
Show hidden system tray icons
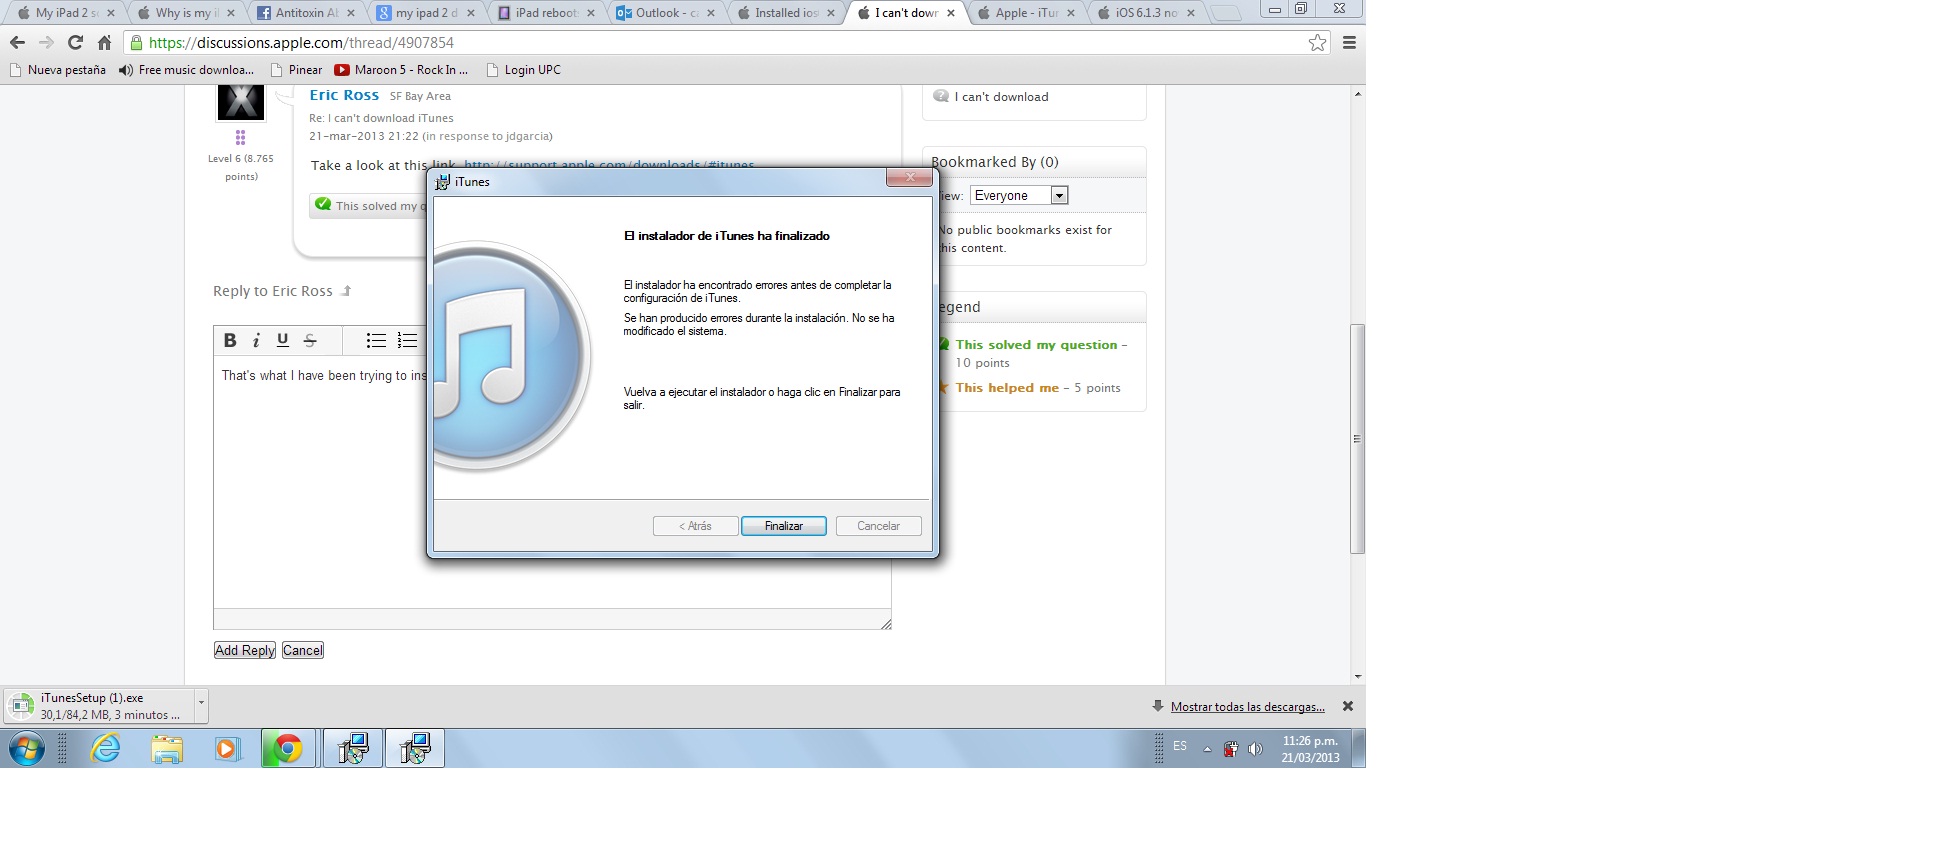(x=1207, y=749)
